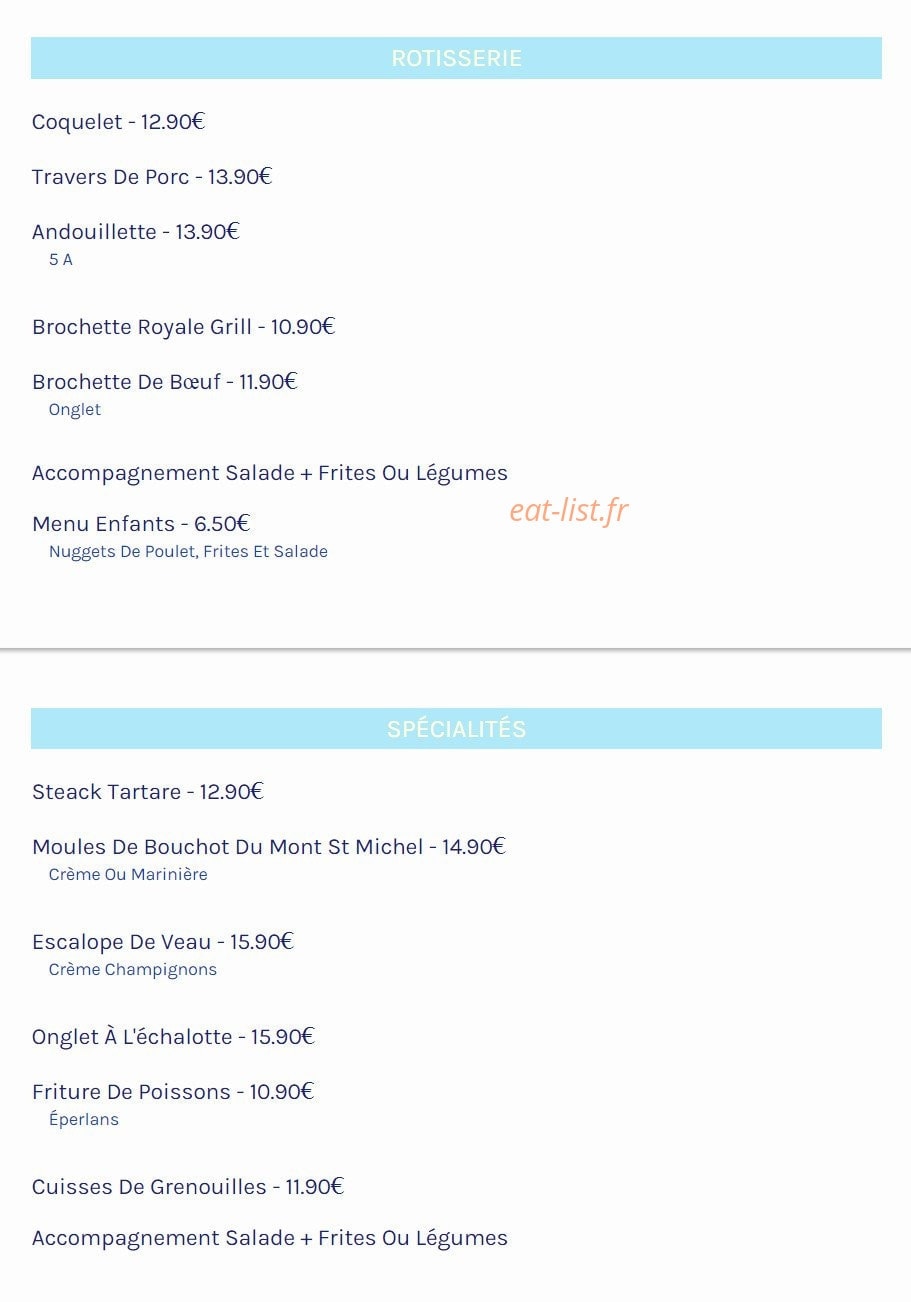Open the eat-list.fr watermark link
This screenshot has height=1302, width=911.
tap(569, 510)
